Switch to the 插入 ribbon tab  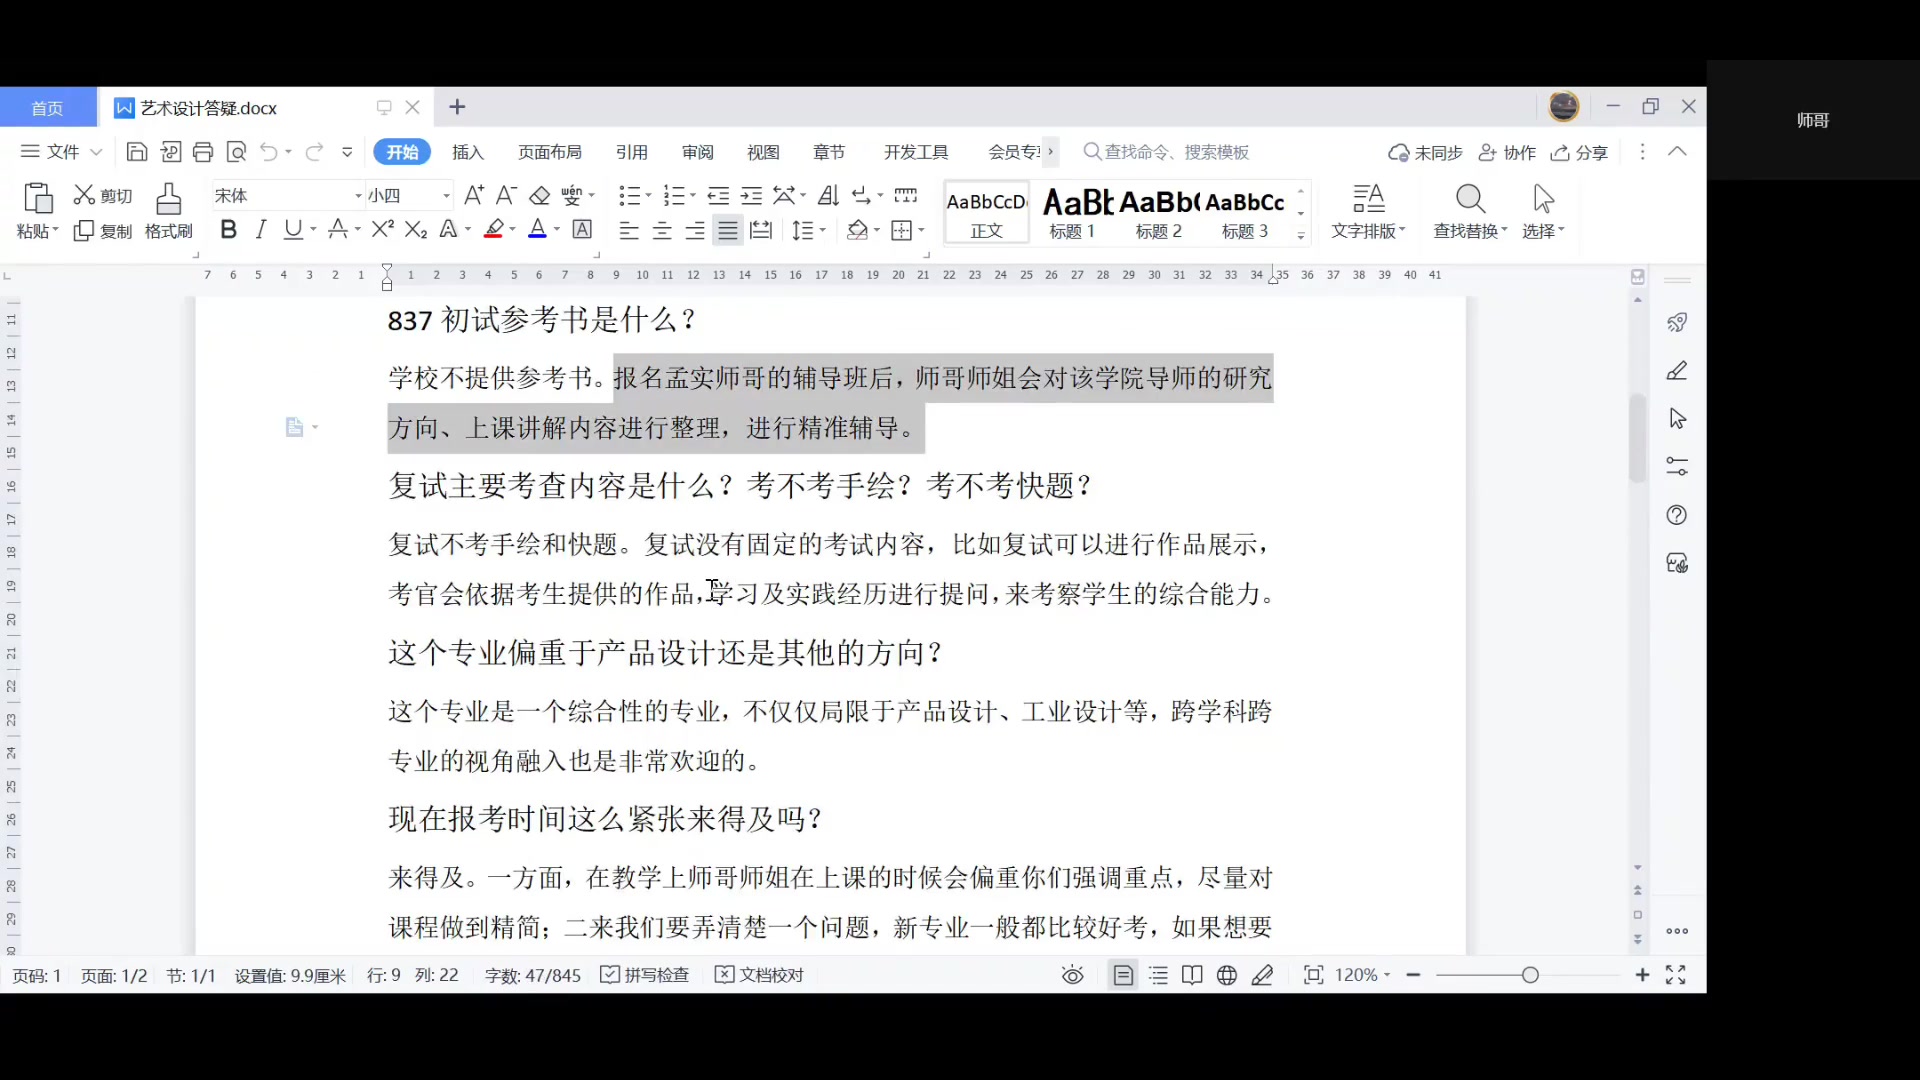pyautogui.click(x=467, y=152)
